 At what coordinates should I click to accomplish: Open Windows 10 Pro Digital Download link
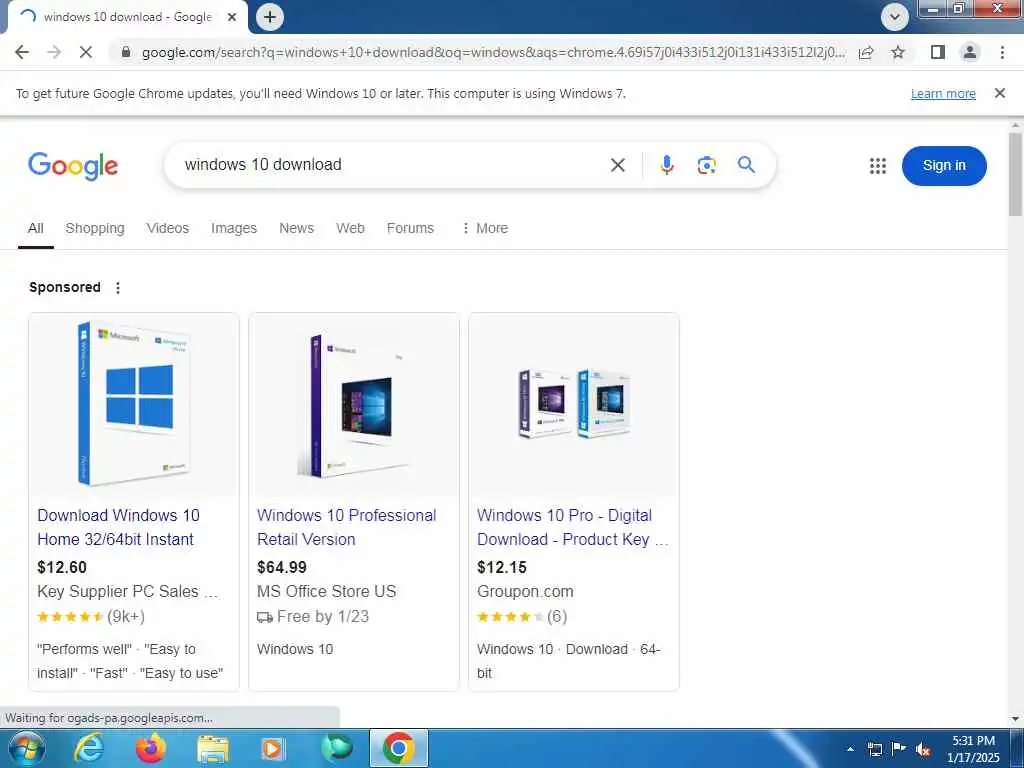(x=573, y=527)
